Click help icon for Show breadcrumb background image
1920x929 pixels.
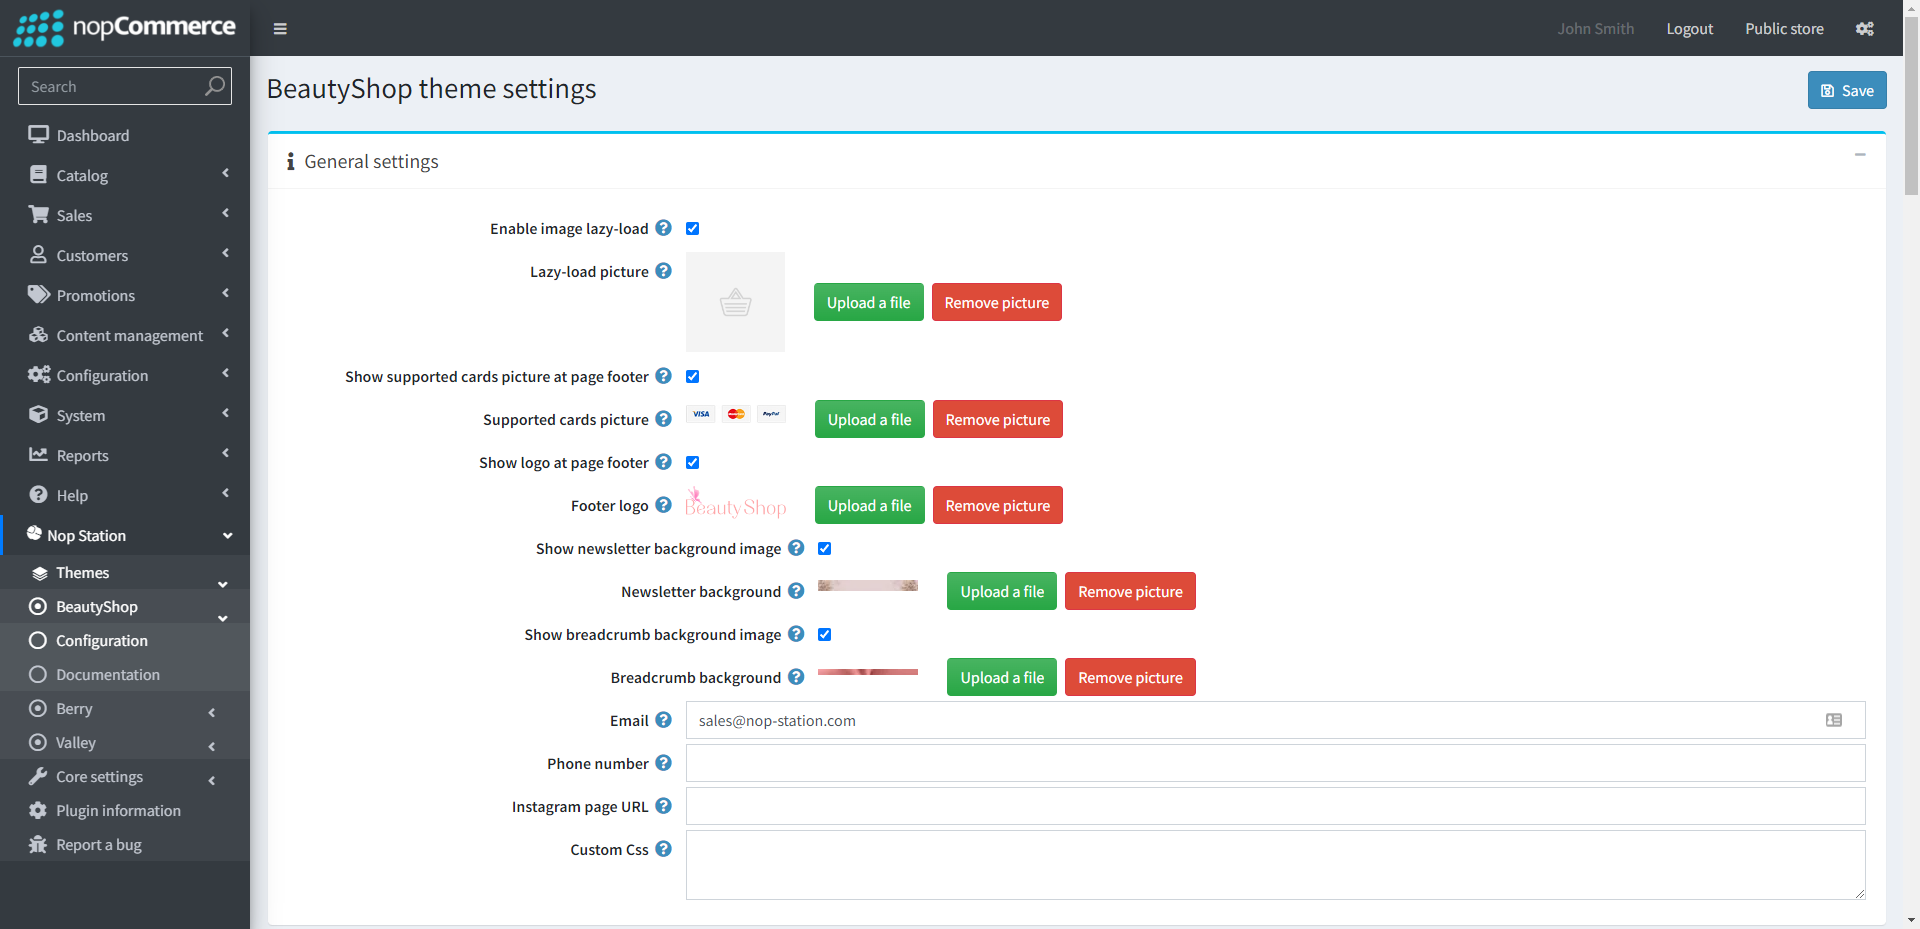click(796, 634)
